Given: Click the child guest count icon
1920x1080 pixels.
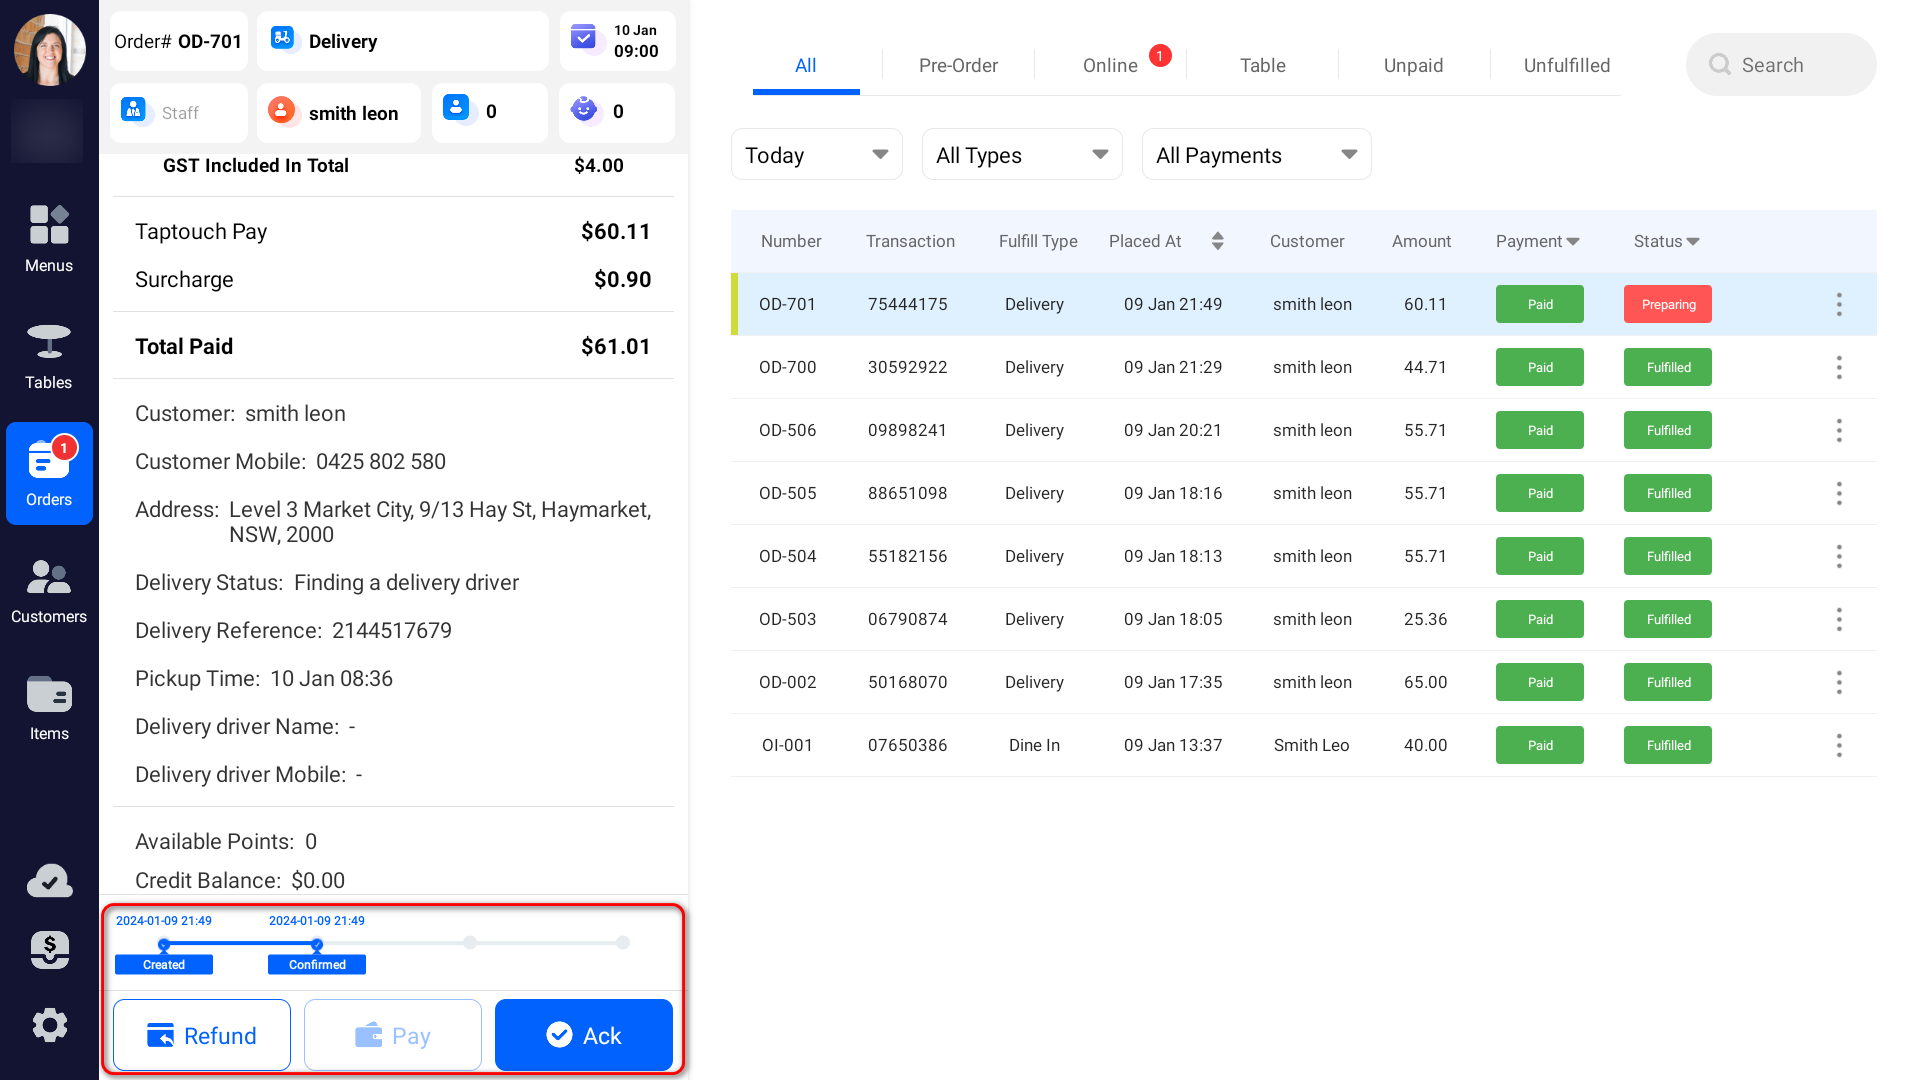Looking at the screenshot, I should point(584,109).
